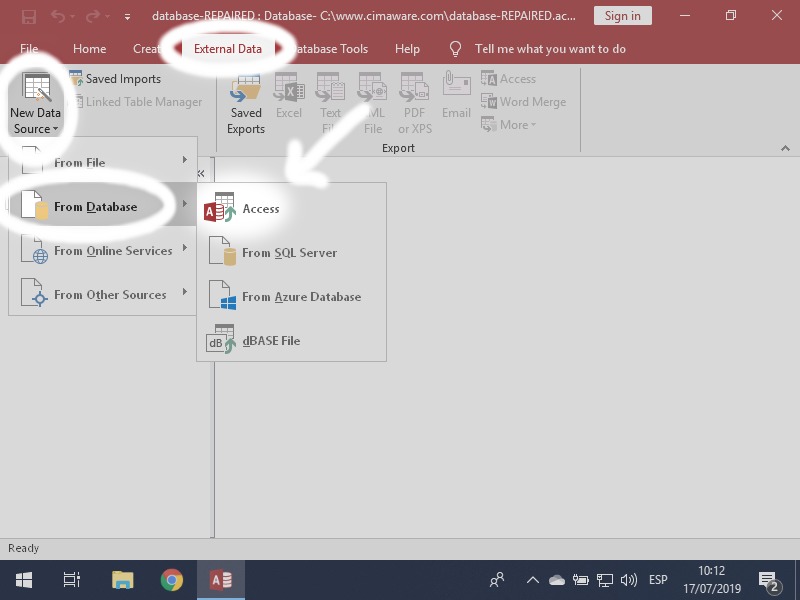
Task: Change the ESP input language
Action: coord(658,580)
